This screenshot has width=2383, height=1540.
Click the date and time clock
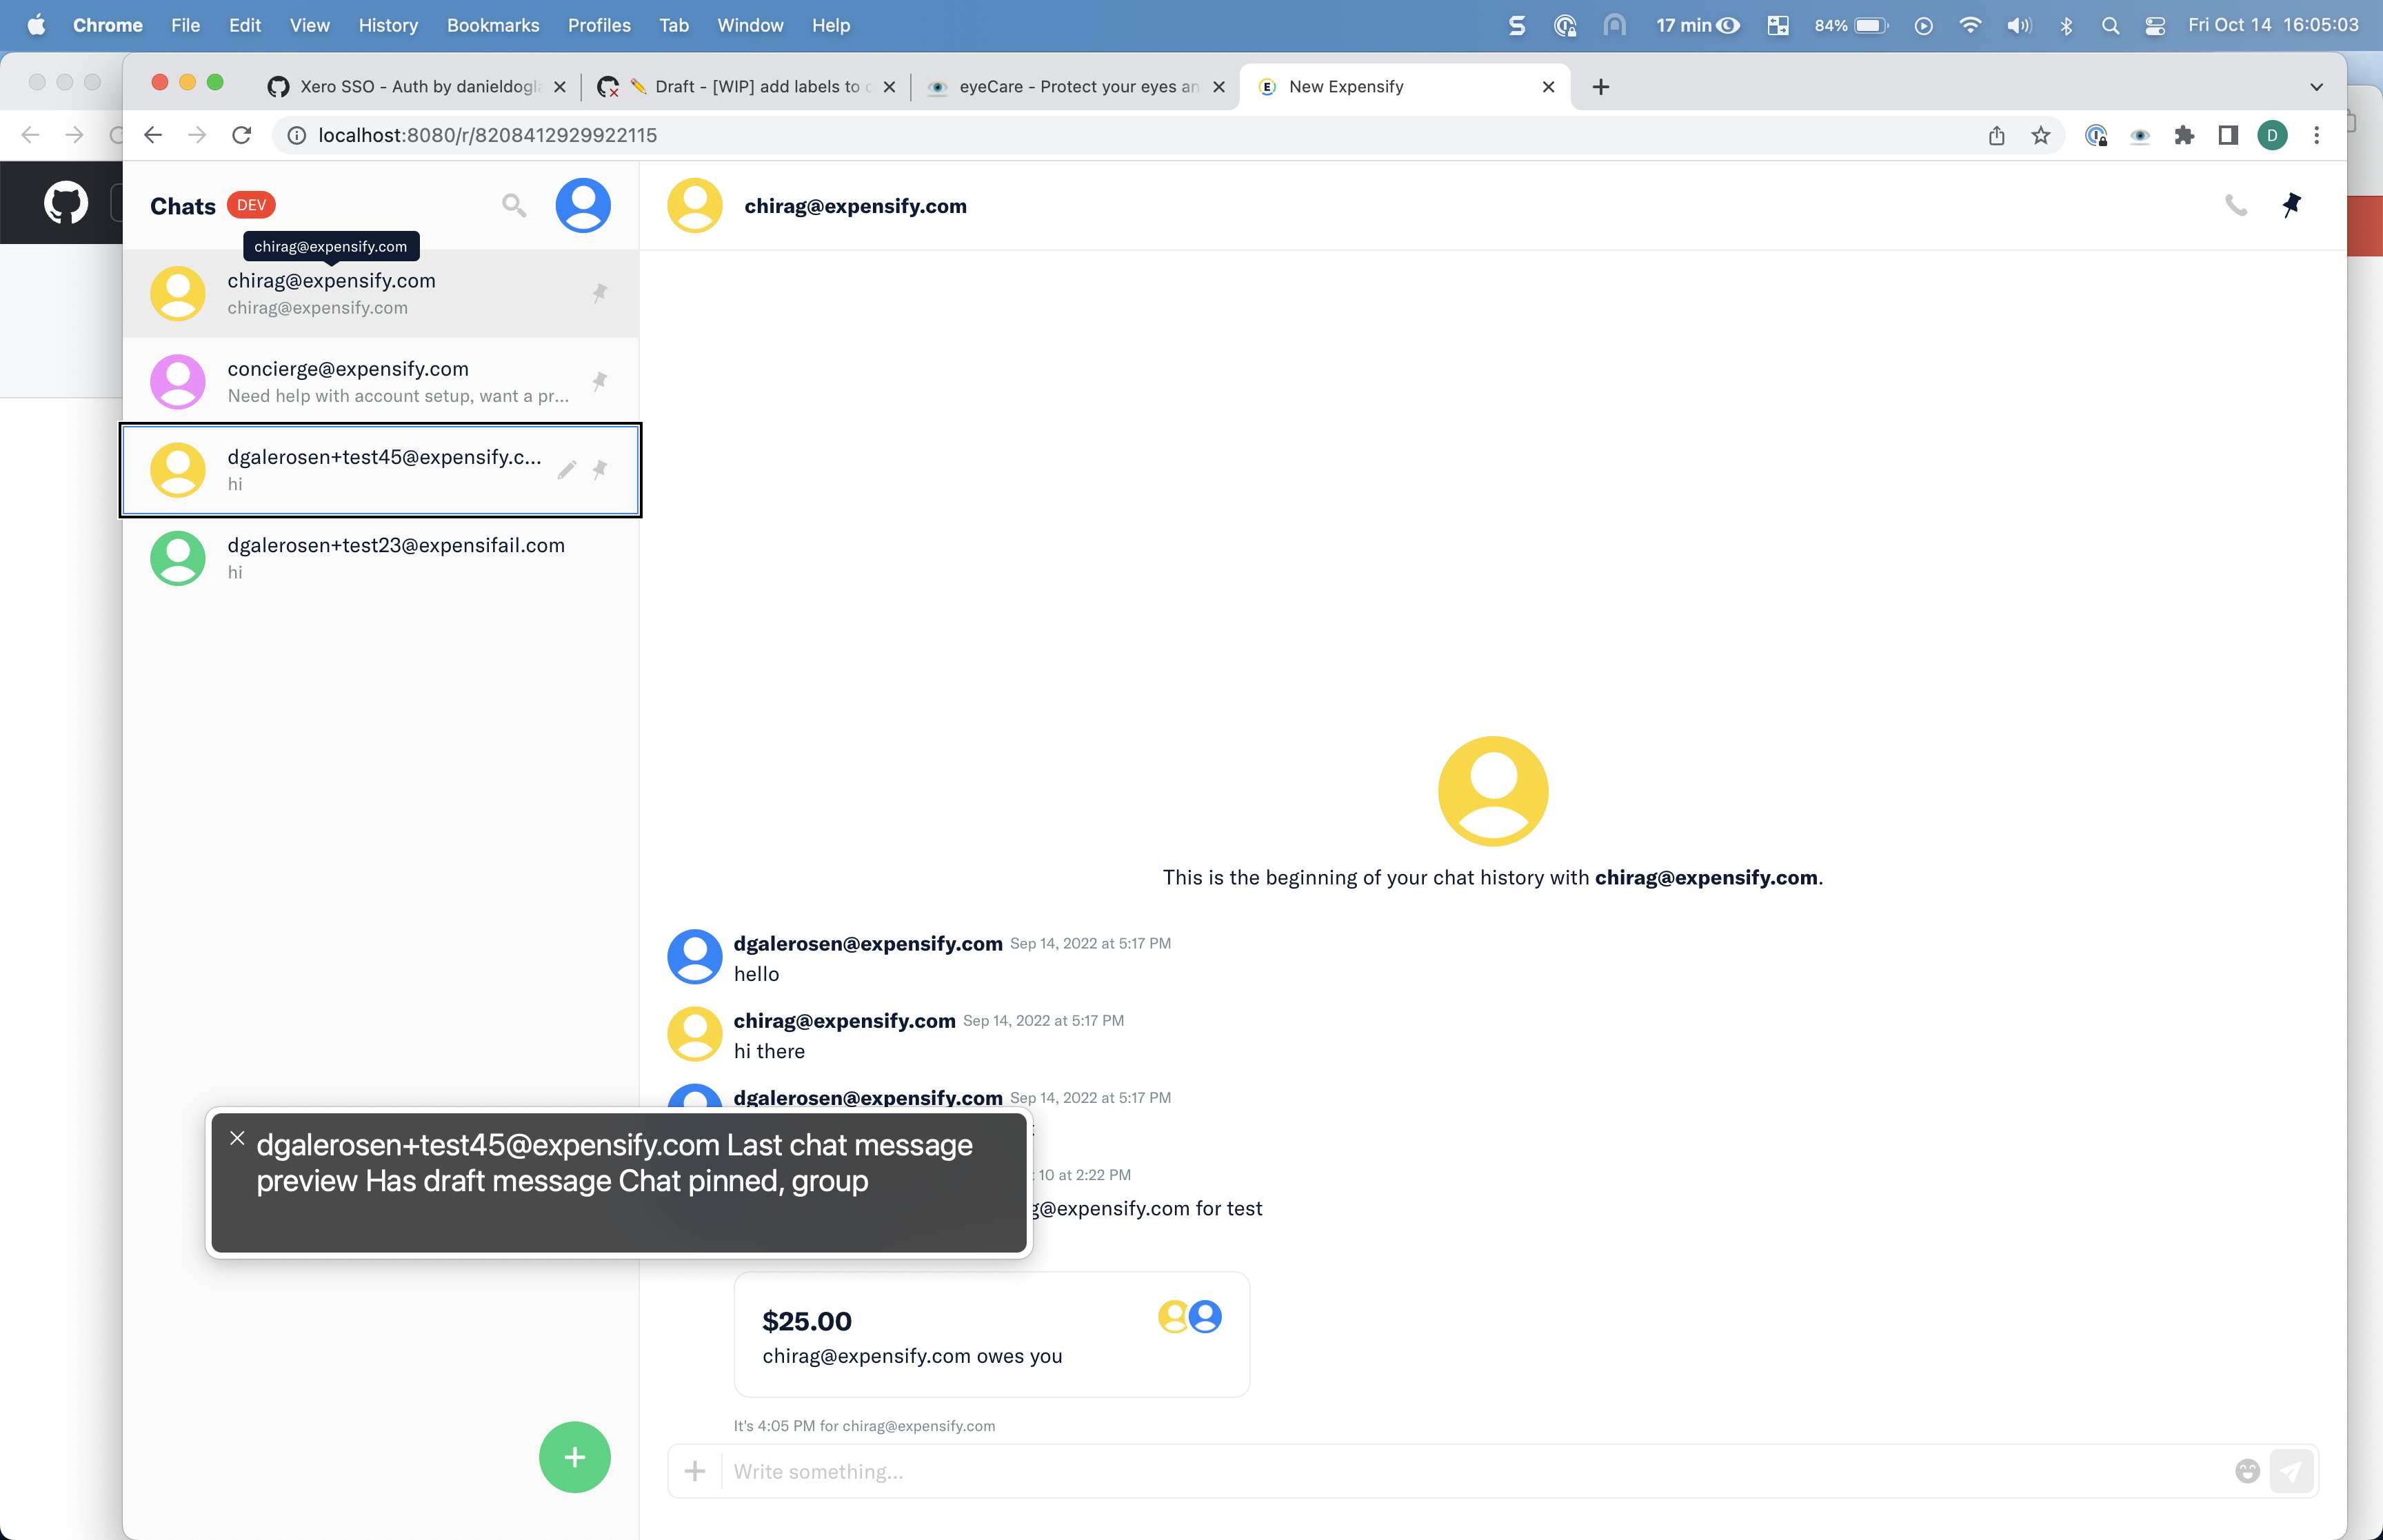2272,25
